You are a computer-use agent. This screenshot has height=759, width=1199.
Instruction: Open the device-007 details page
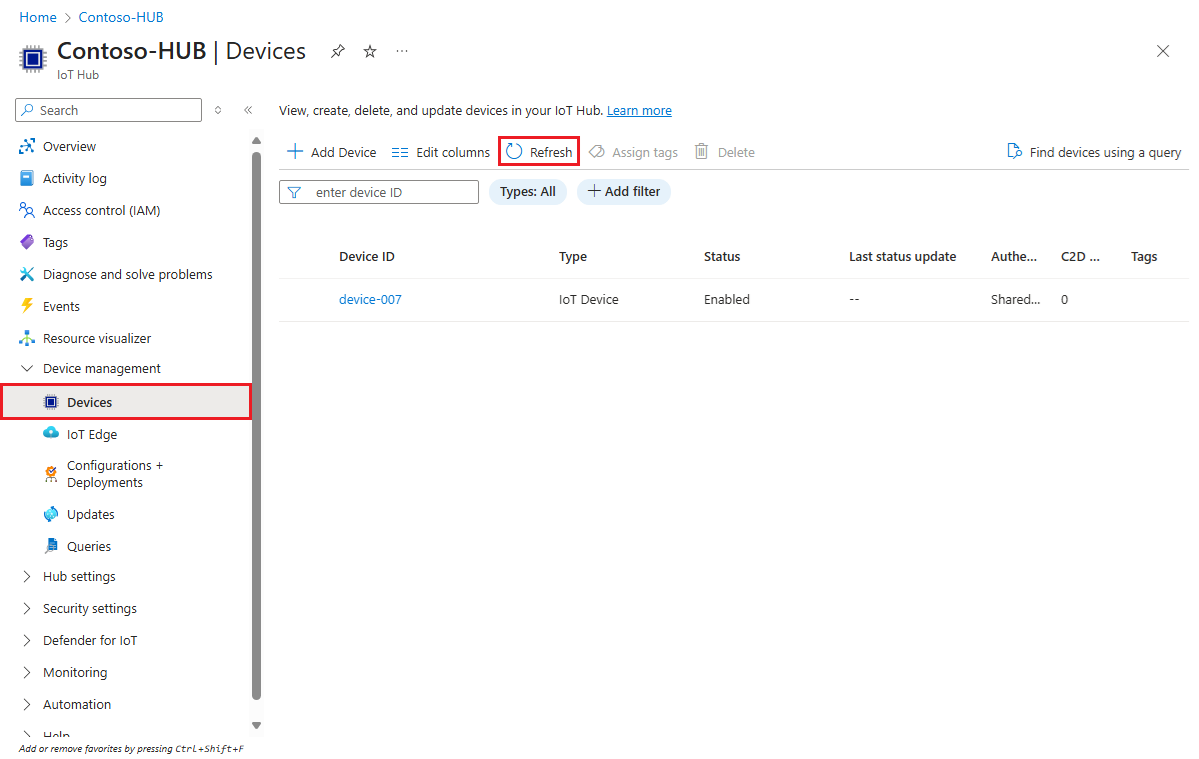click(370, 299)
